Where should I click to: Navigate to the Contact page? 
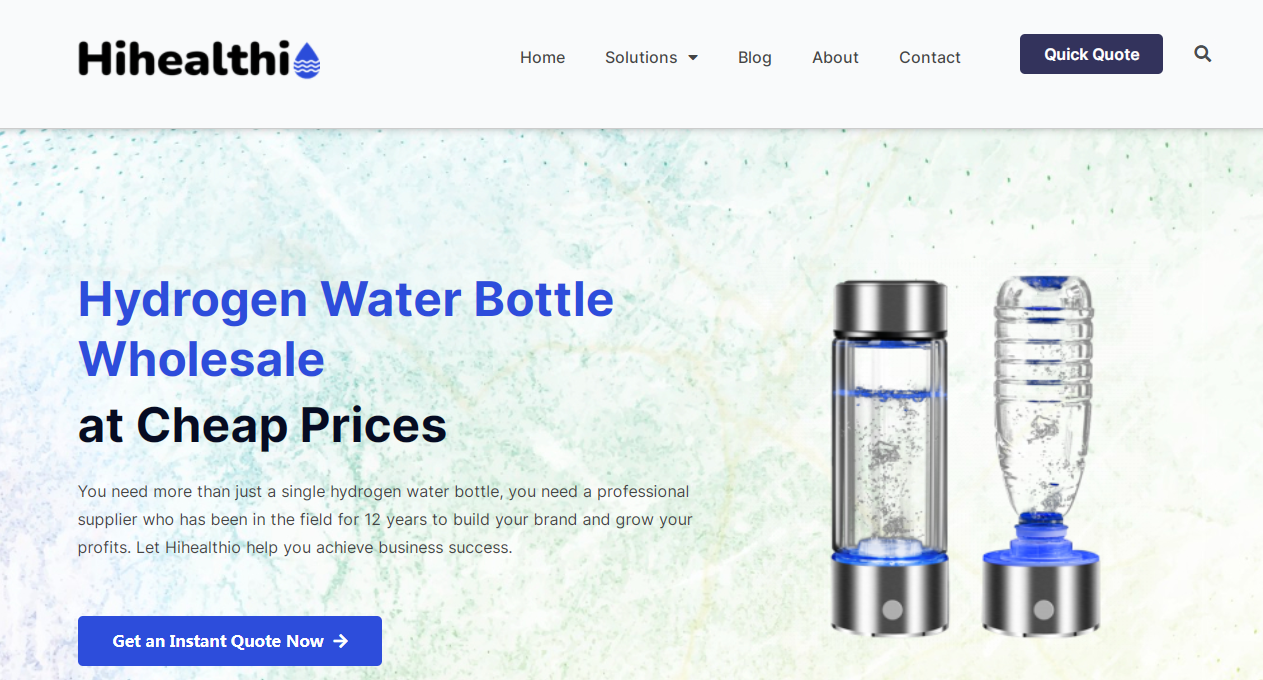click(x=930, y=58)
